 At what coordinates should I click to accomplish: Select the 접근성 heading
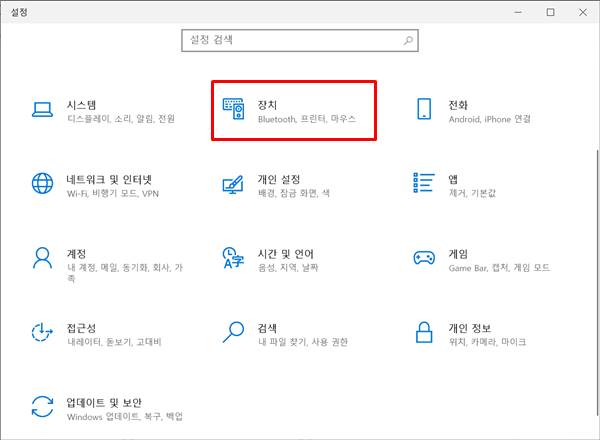[x=81, y=328]
